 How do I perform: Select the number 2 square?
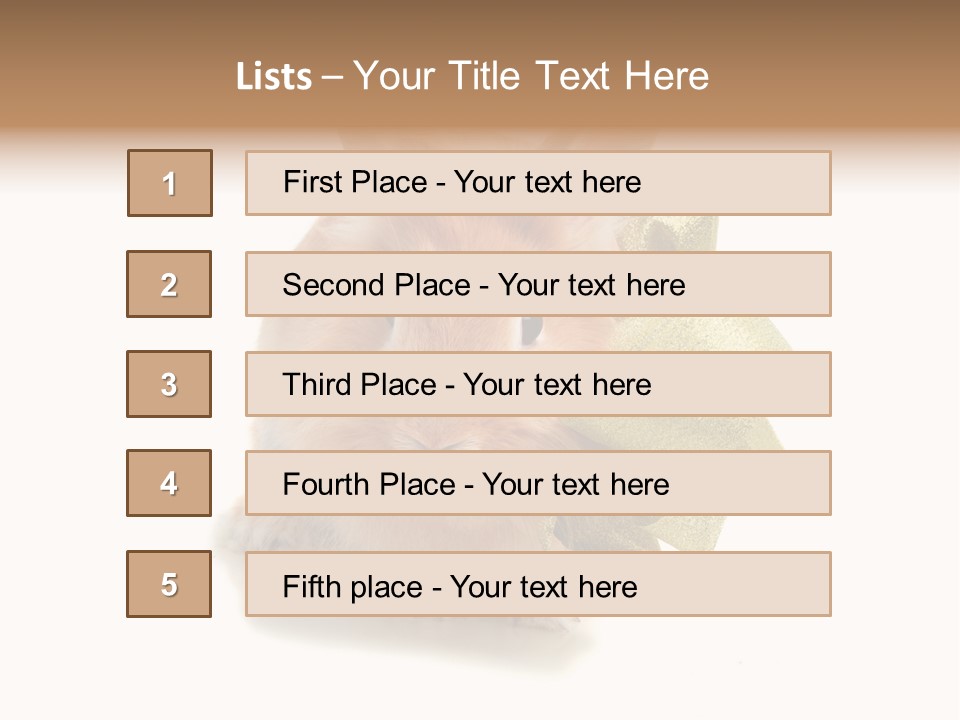(169, 284)
